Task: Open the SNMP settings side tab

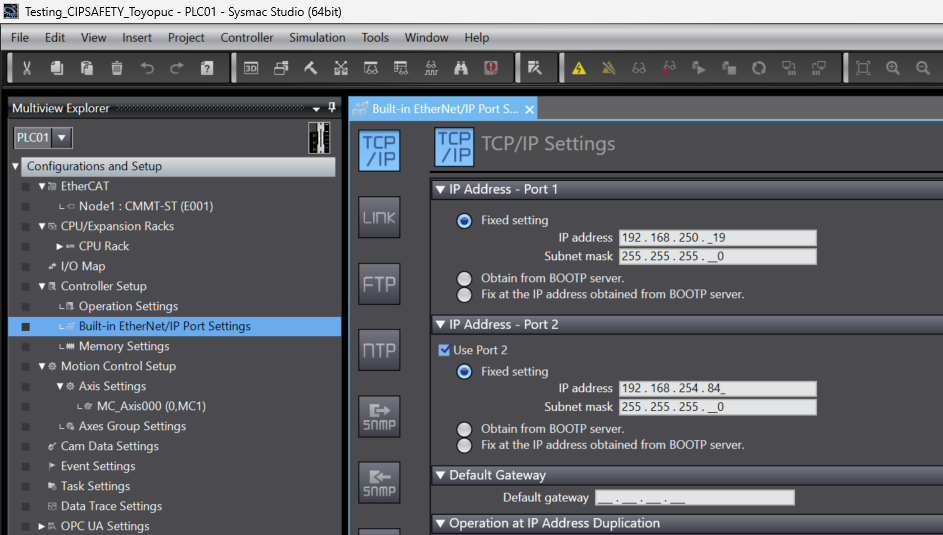Action: point(379,416)
